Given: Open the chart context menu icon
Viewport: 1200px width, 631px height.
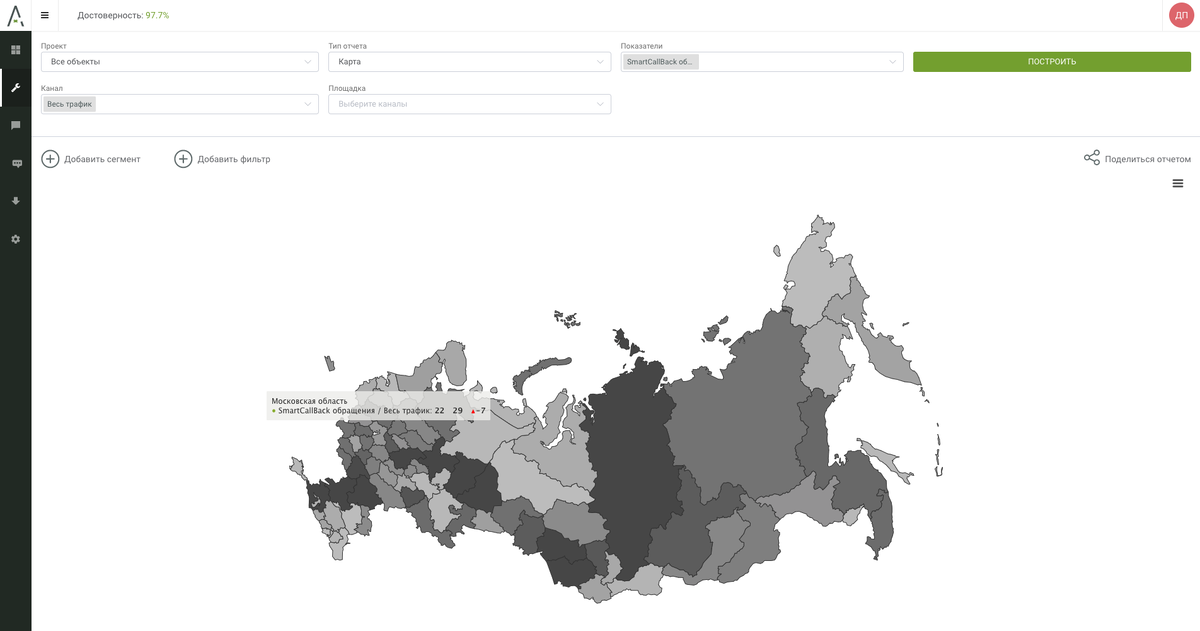Looking at the screenshot, I should pos(1178,183).
